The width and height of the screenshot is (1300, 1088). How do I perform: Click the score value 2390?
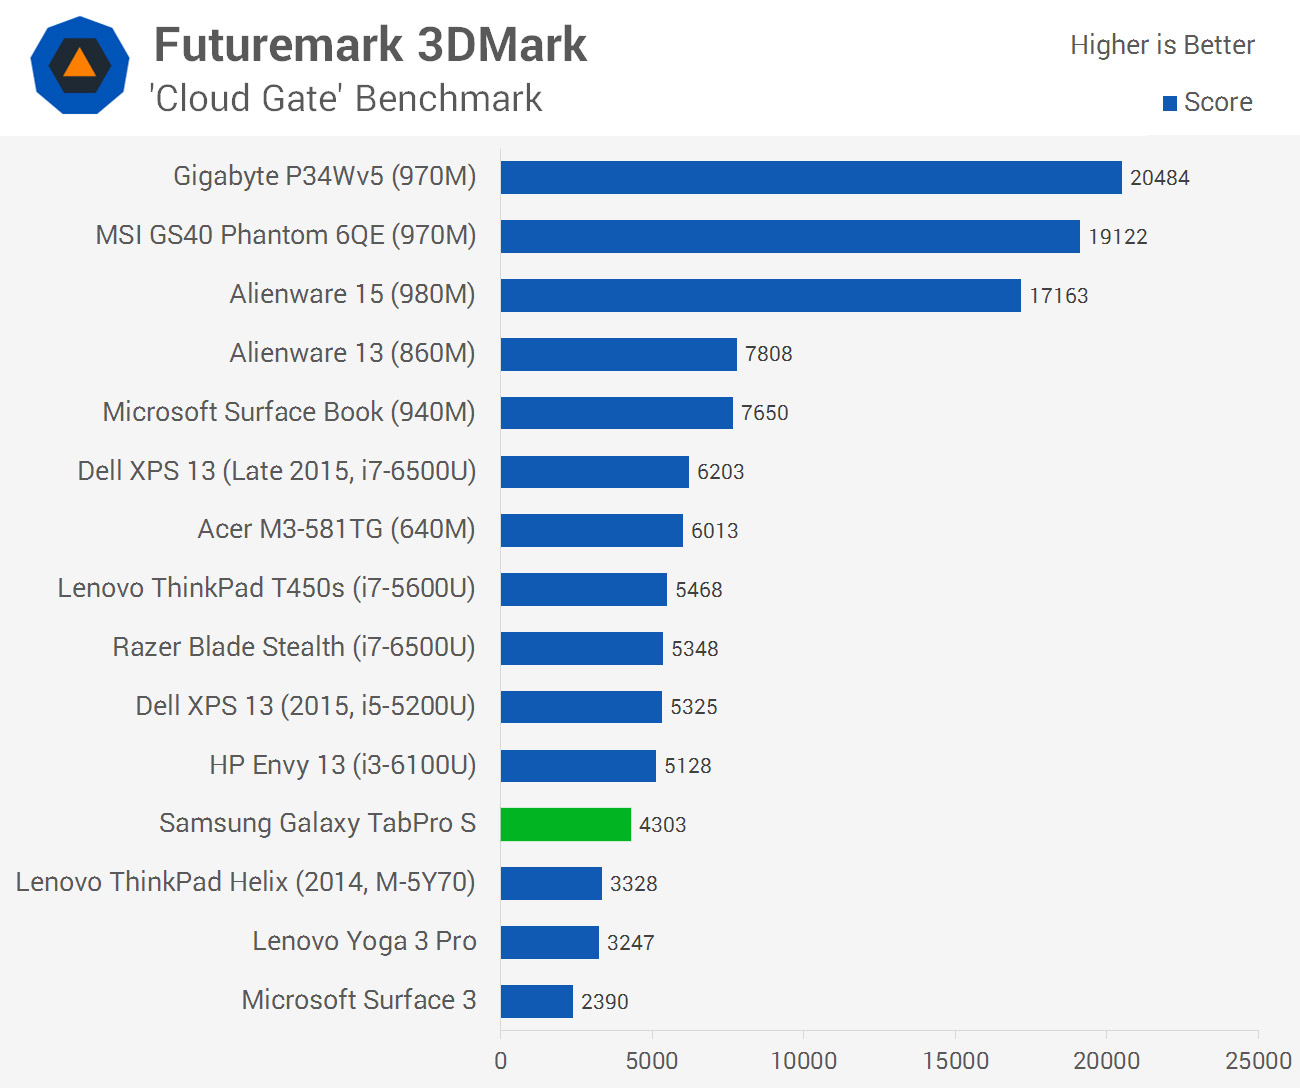click(x=605, y=1002)
